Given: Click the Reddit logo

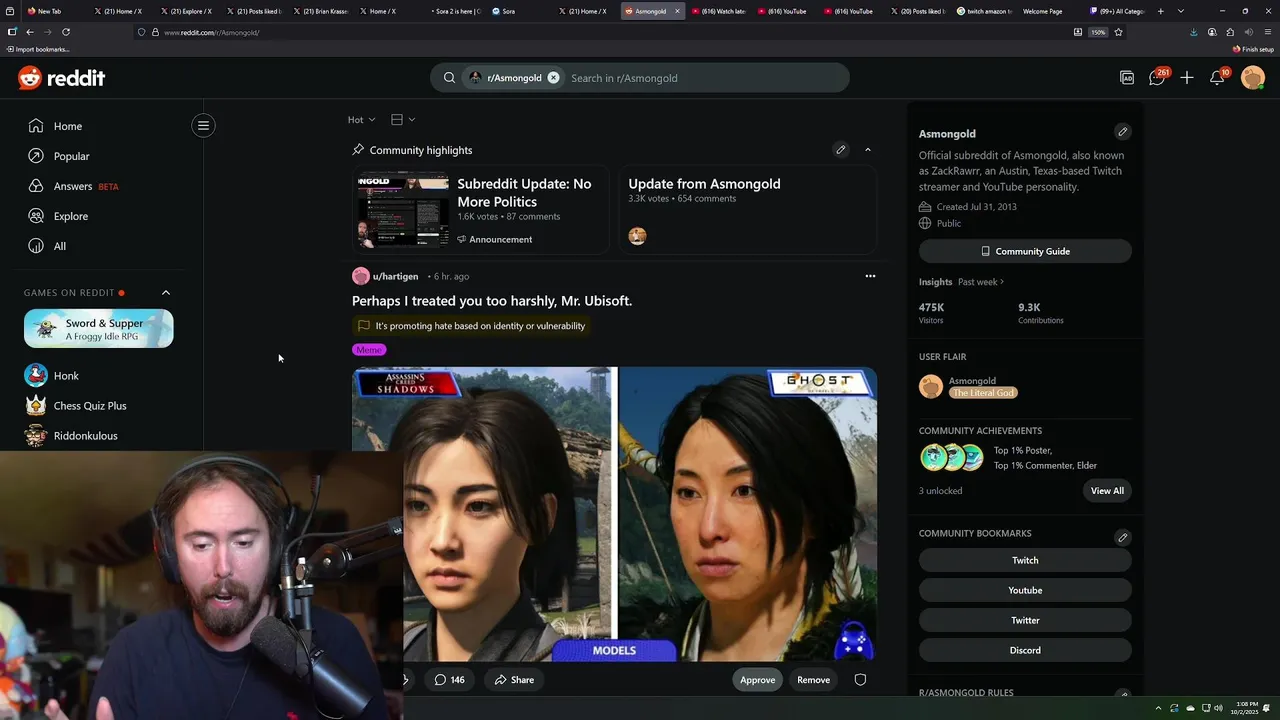Looking at the screenshot, I should click(62, 78).
